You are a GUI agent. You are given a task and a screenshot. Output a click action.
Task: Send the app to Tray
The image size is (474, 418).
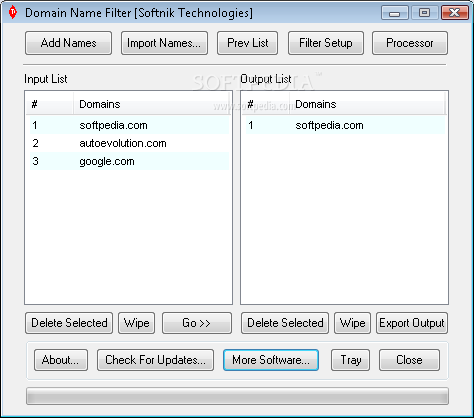[350, 360]
